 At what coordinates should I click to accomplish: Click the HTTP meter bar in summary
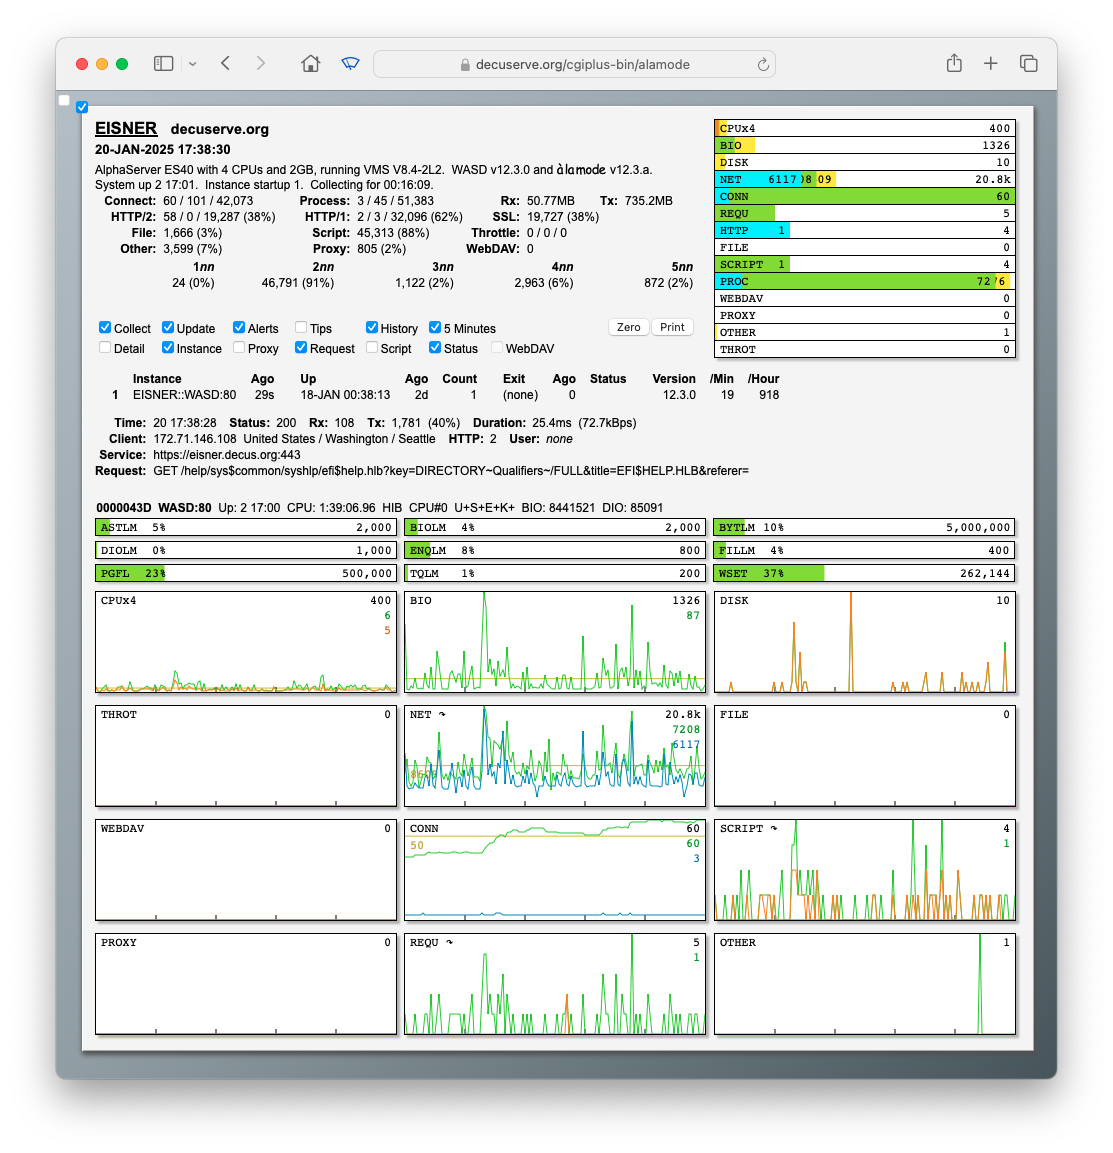(x=865, y=230)
